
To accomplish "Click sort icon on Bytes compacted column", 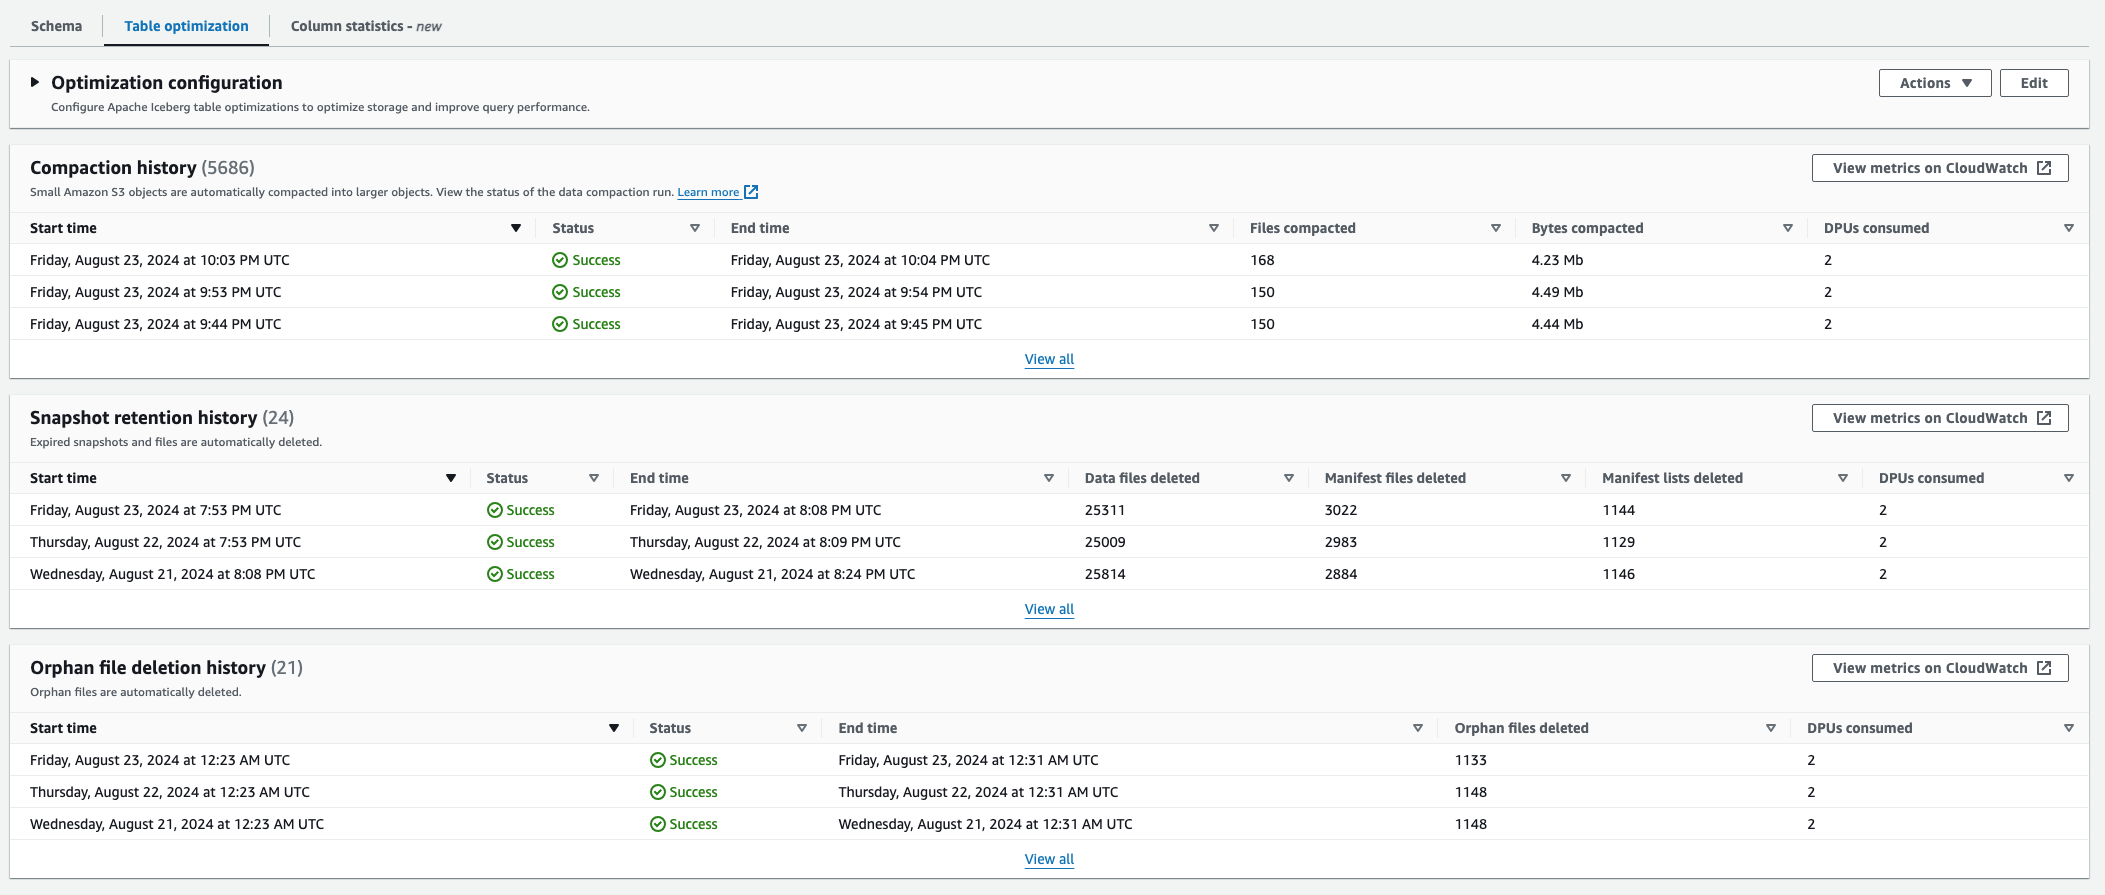I will point(1788,228).
